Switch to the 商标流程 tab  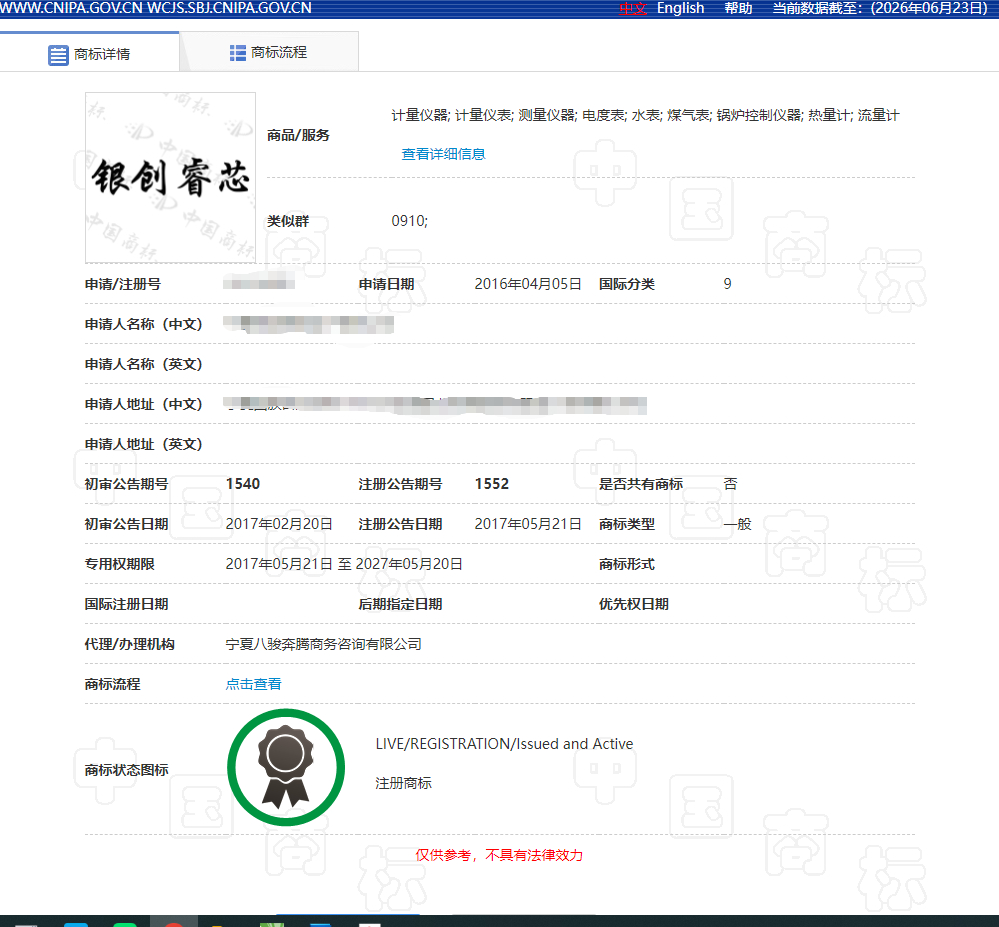click(269, 52)
